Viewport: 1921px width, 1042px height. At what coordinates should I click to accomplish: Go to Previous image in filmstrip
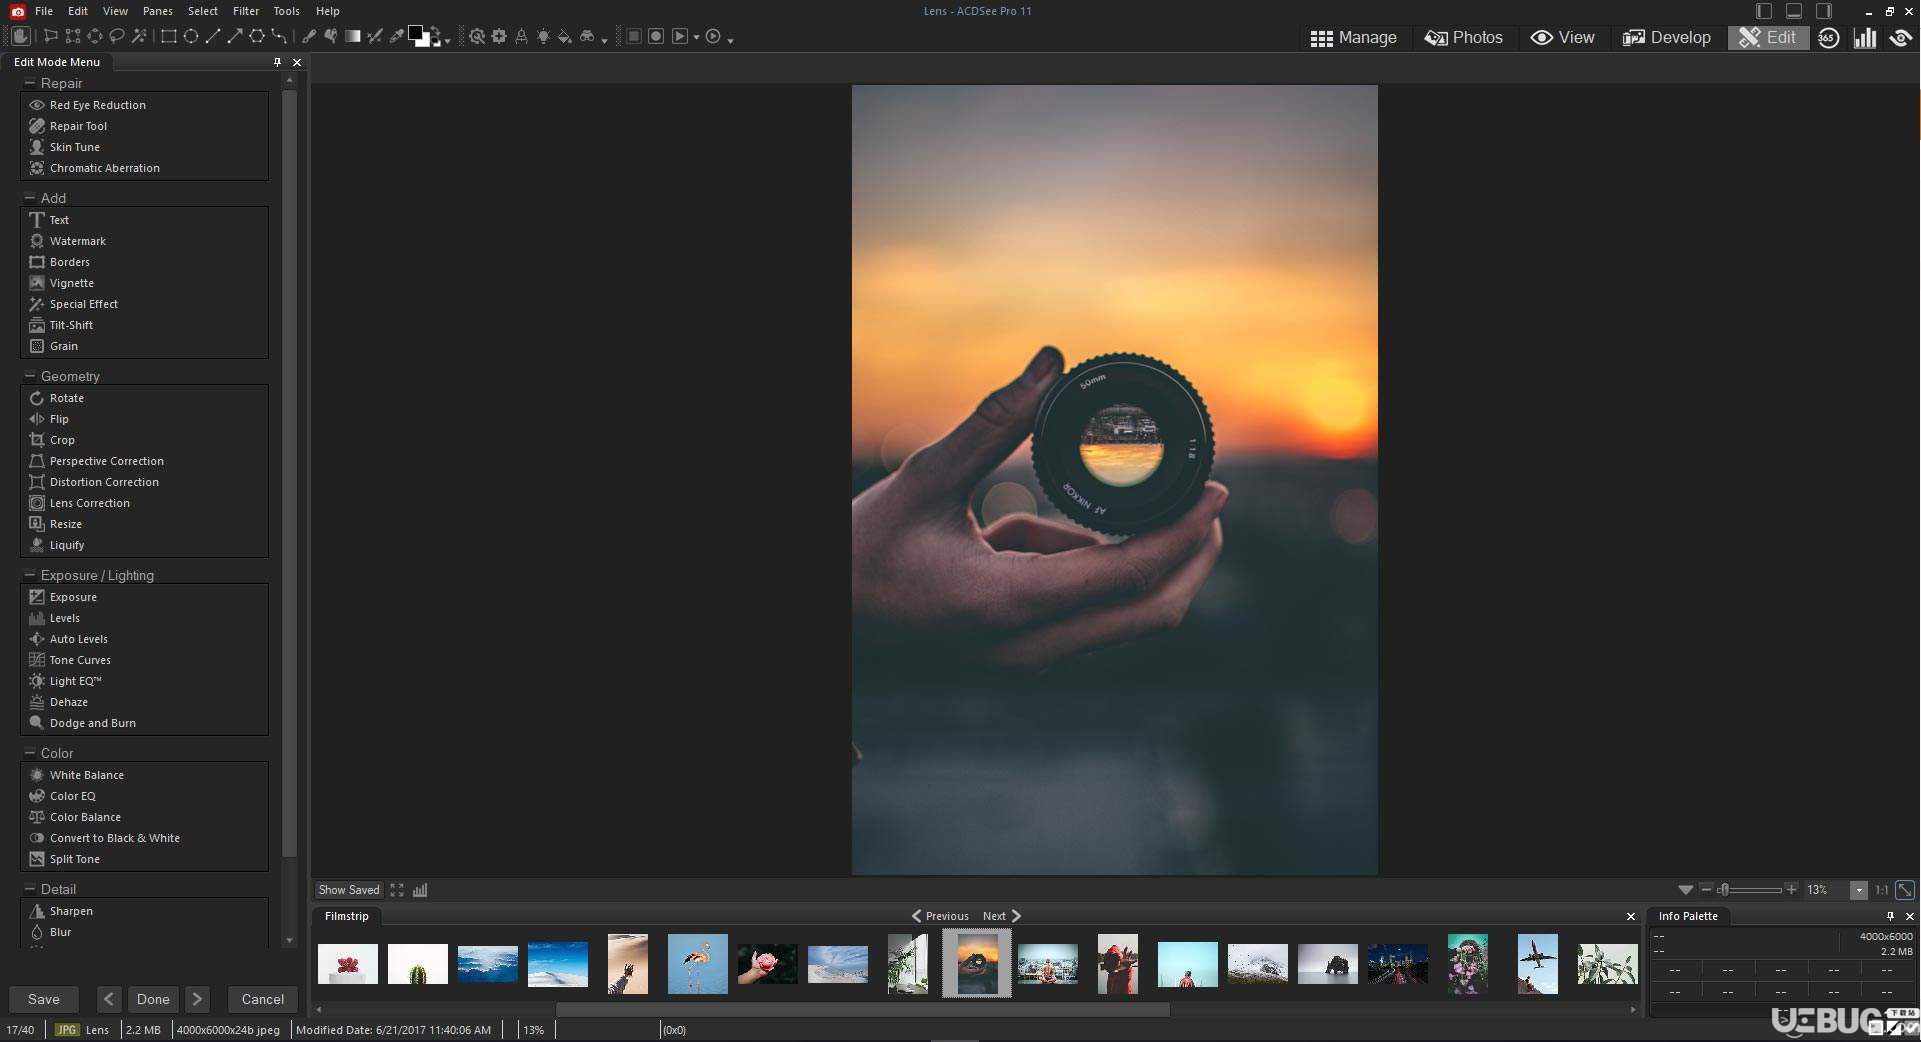(940, 916)
